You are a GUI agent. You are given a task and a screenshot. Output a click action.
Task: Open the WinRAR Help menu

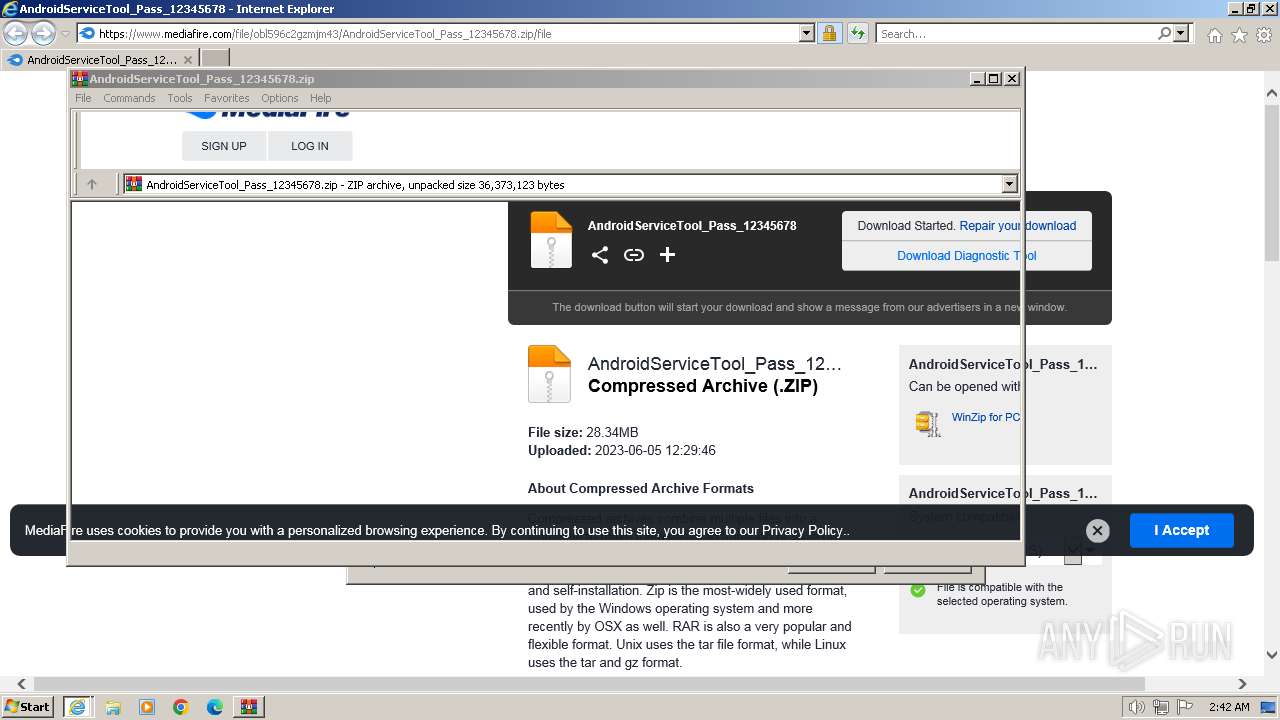(x=320, y=98)
